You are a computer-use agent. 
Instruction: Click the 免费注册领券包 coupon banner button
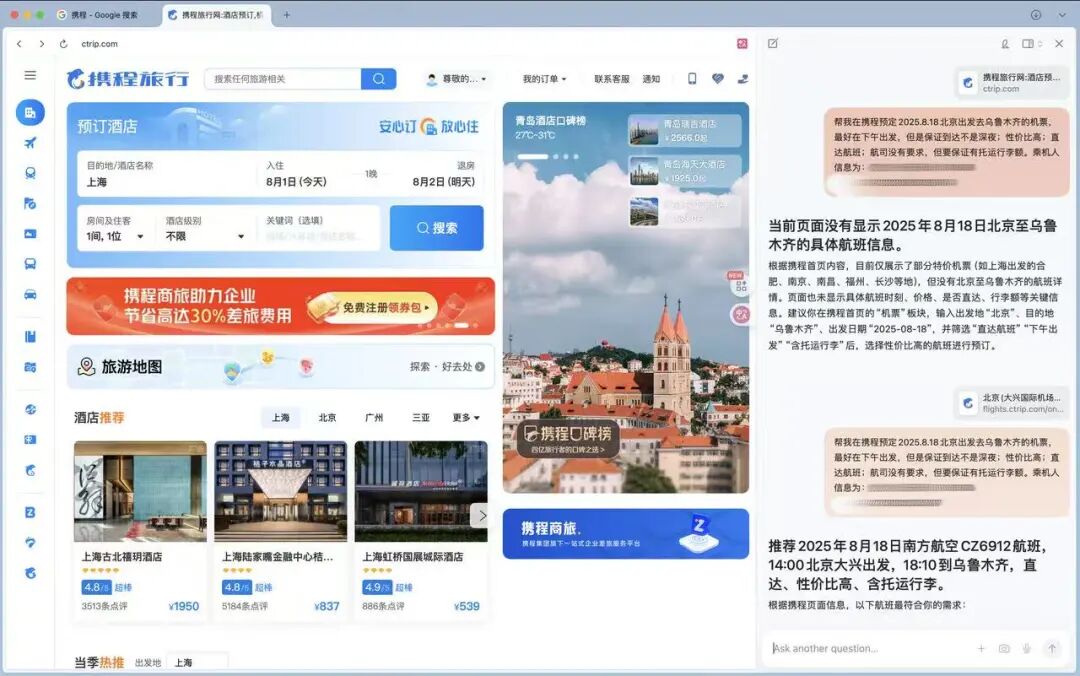coord(382,307)
